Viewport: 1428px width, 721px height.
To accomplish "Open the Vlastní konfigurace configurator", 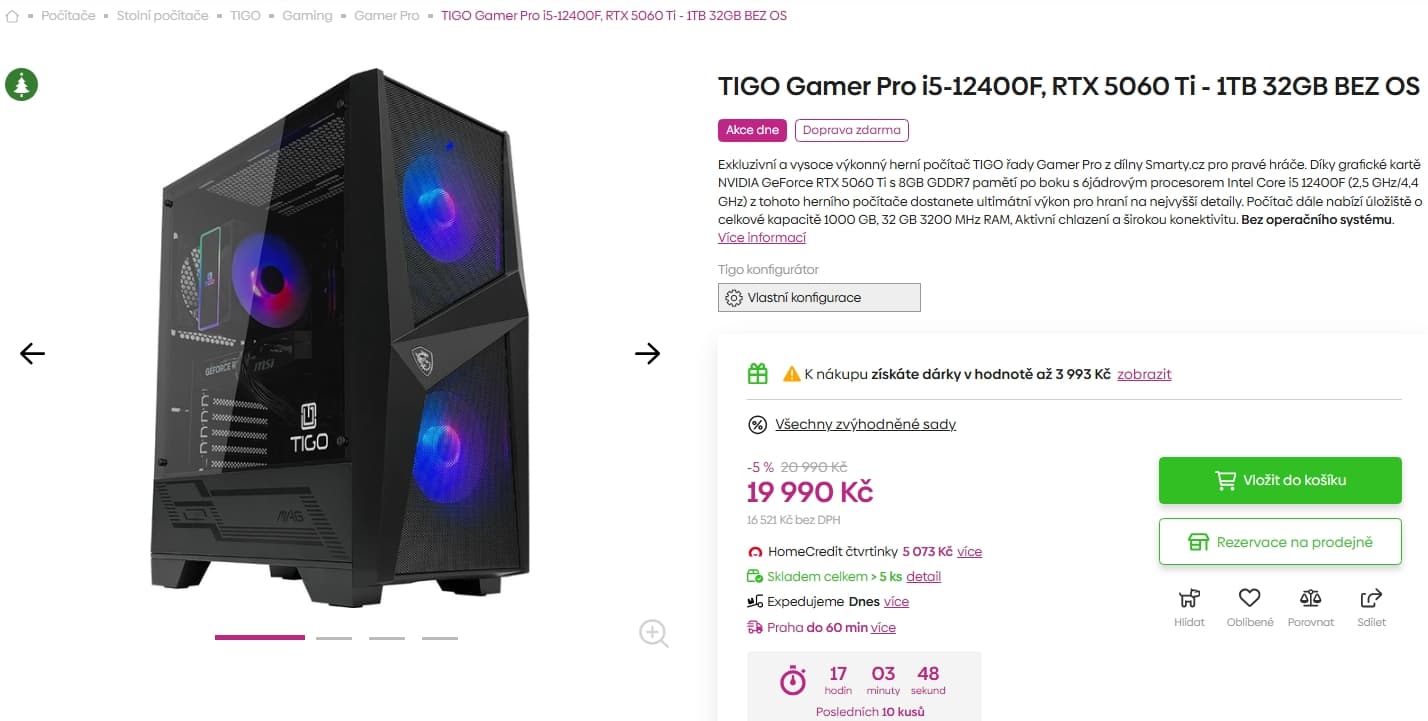I will 819,297.
